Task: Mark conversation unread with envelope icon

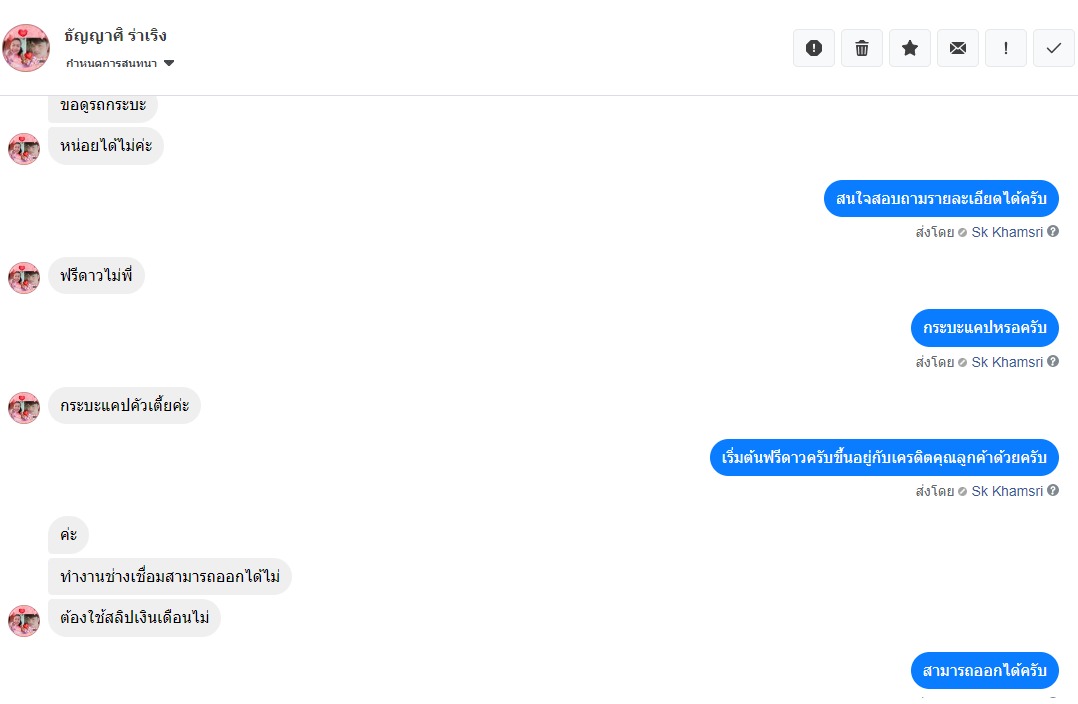Action: click(958, 48)
